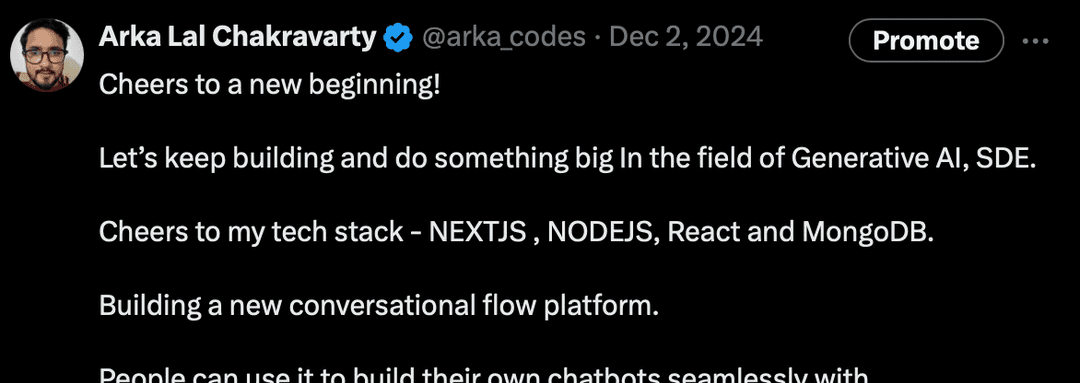Viewport: 1080px width, 383px height.
Task: Click the line "Cheers to a new beginning!"
Action: [269, 86]
